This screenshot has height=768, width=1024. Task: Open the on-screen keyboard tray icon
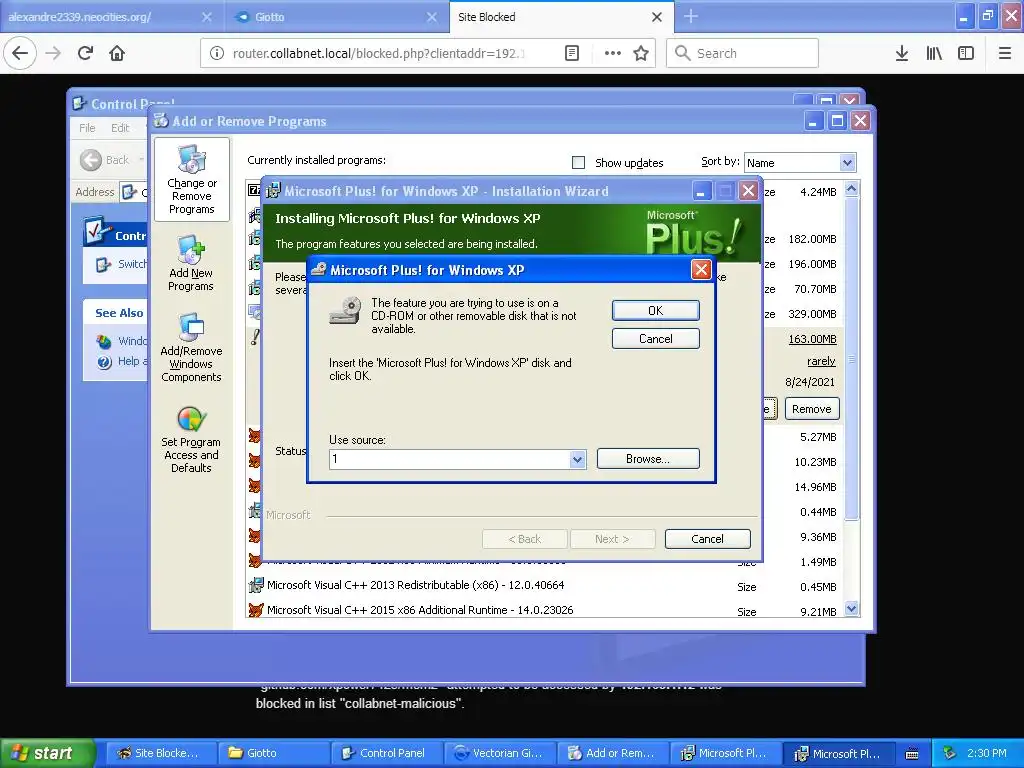912,754
